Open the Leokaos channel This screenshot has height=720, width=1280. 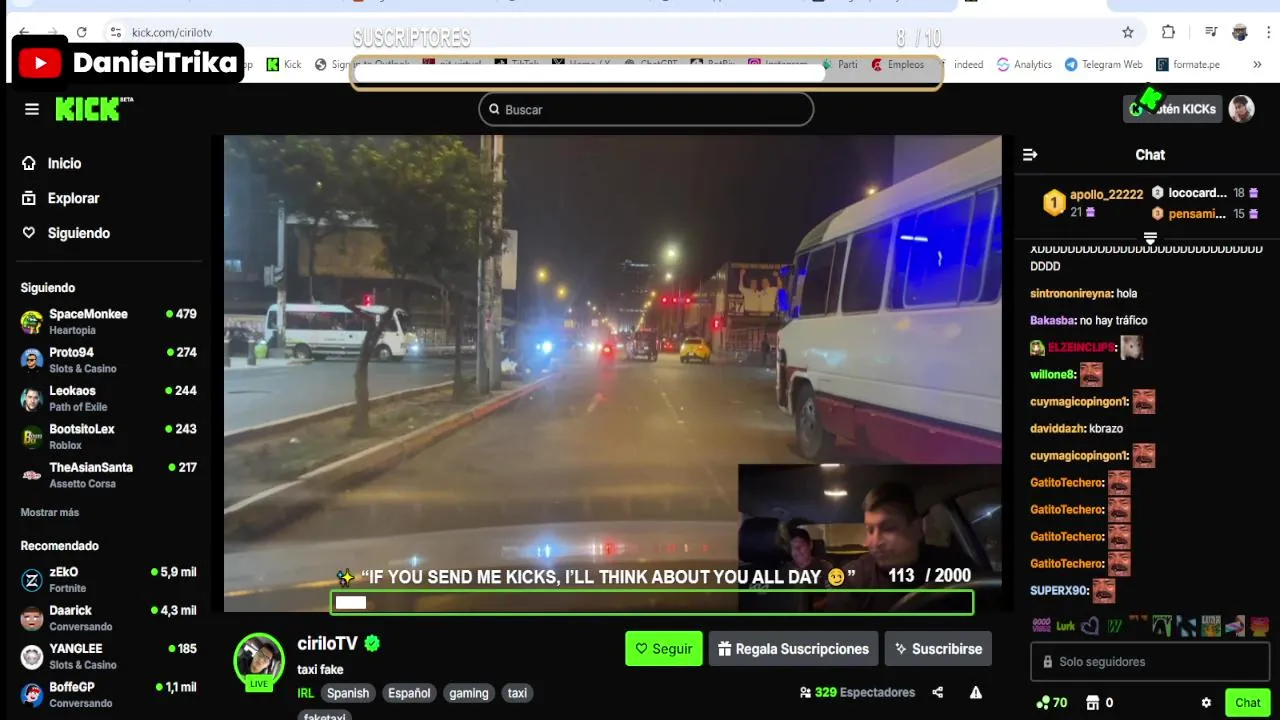[108, 398]
